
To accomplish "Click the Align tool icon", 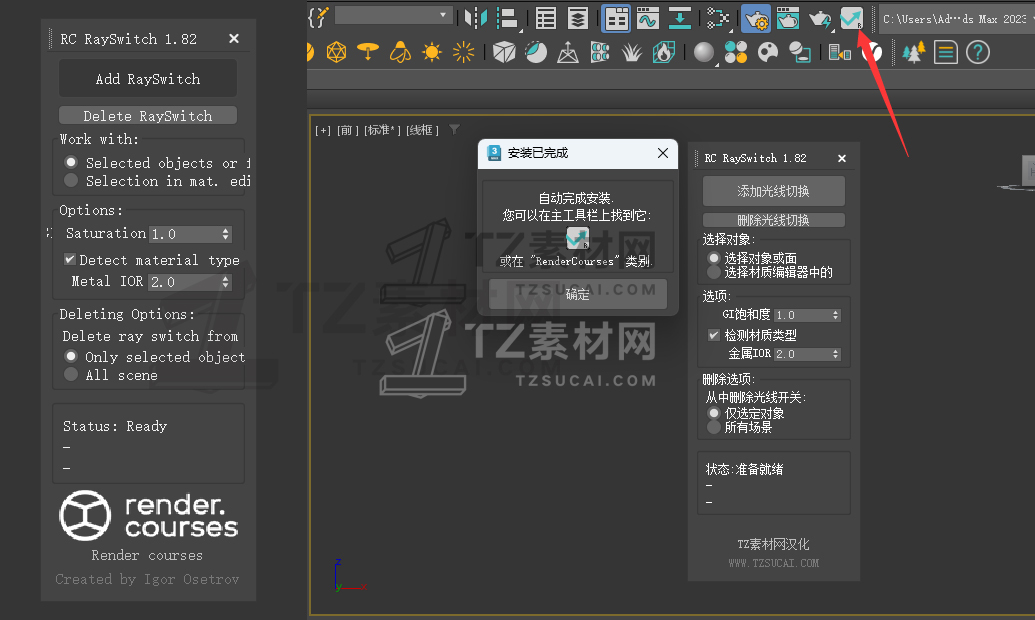I will pyautogui.click(x=507, y=18).
